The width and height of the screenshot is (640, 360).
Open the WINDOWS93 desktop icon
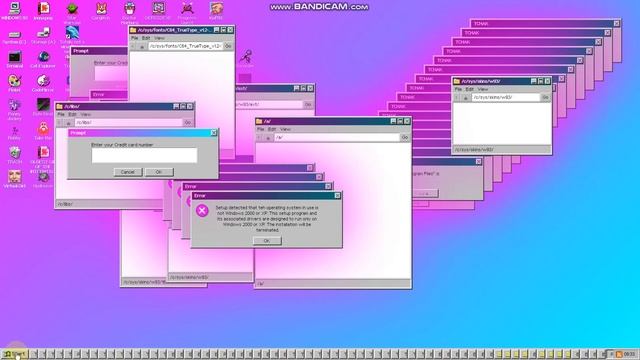(15, 11)
